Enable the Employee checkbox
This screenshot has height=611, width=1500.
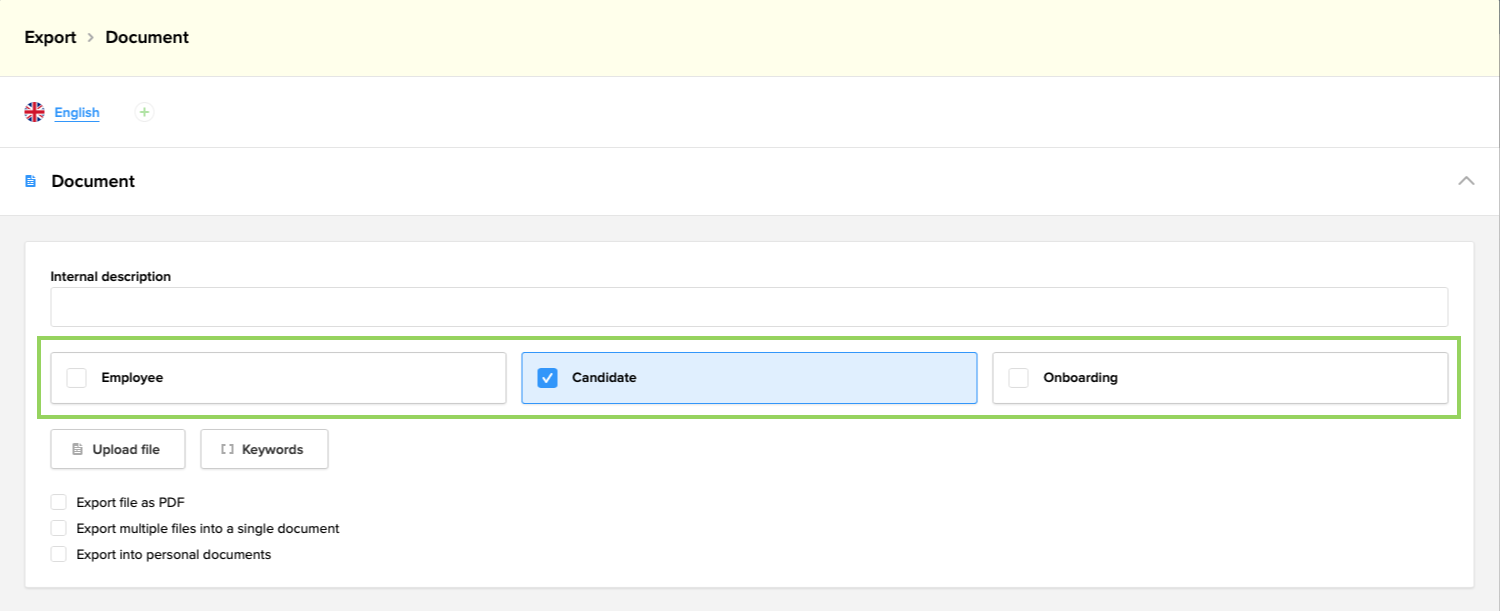(75, 377)
